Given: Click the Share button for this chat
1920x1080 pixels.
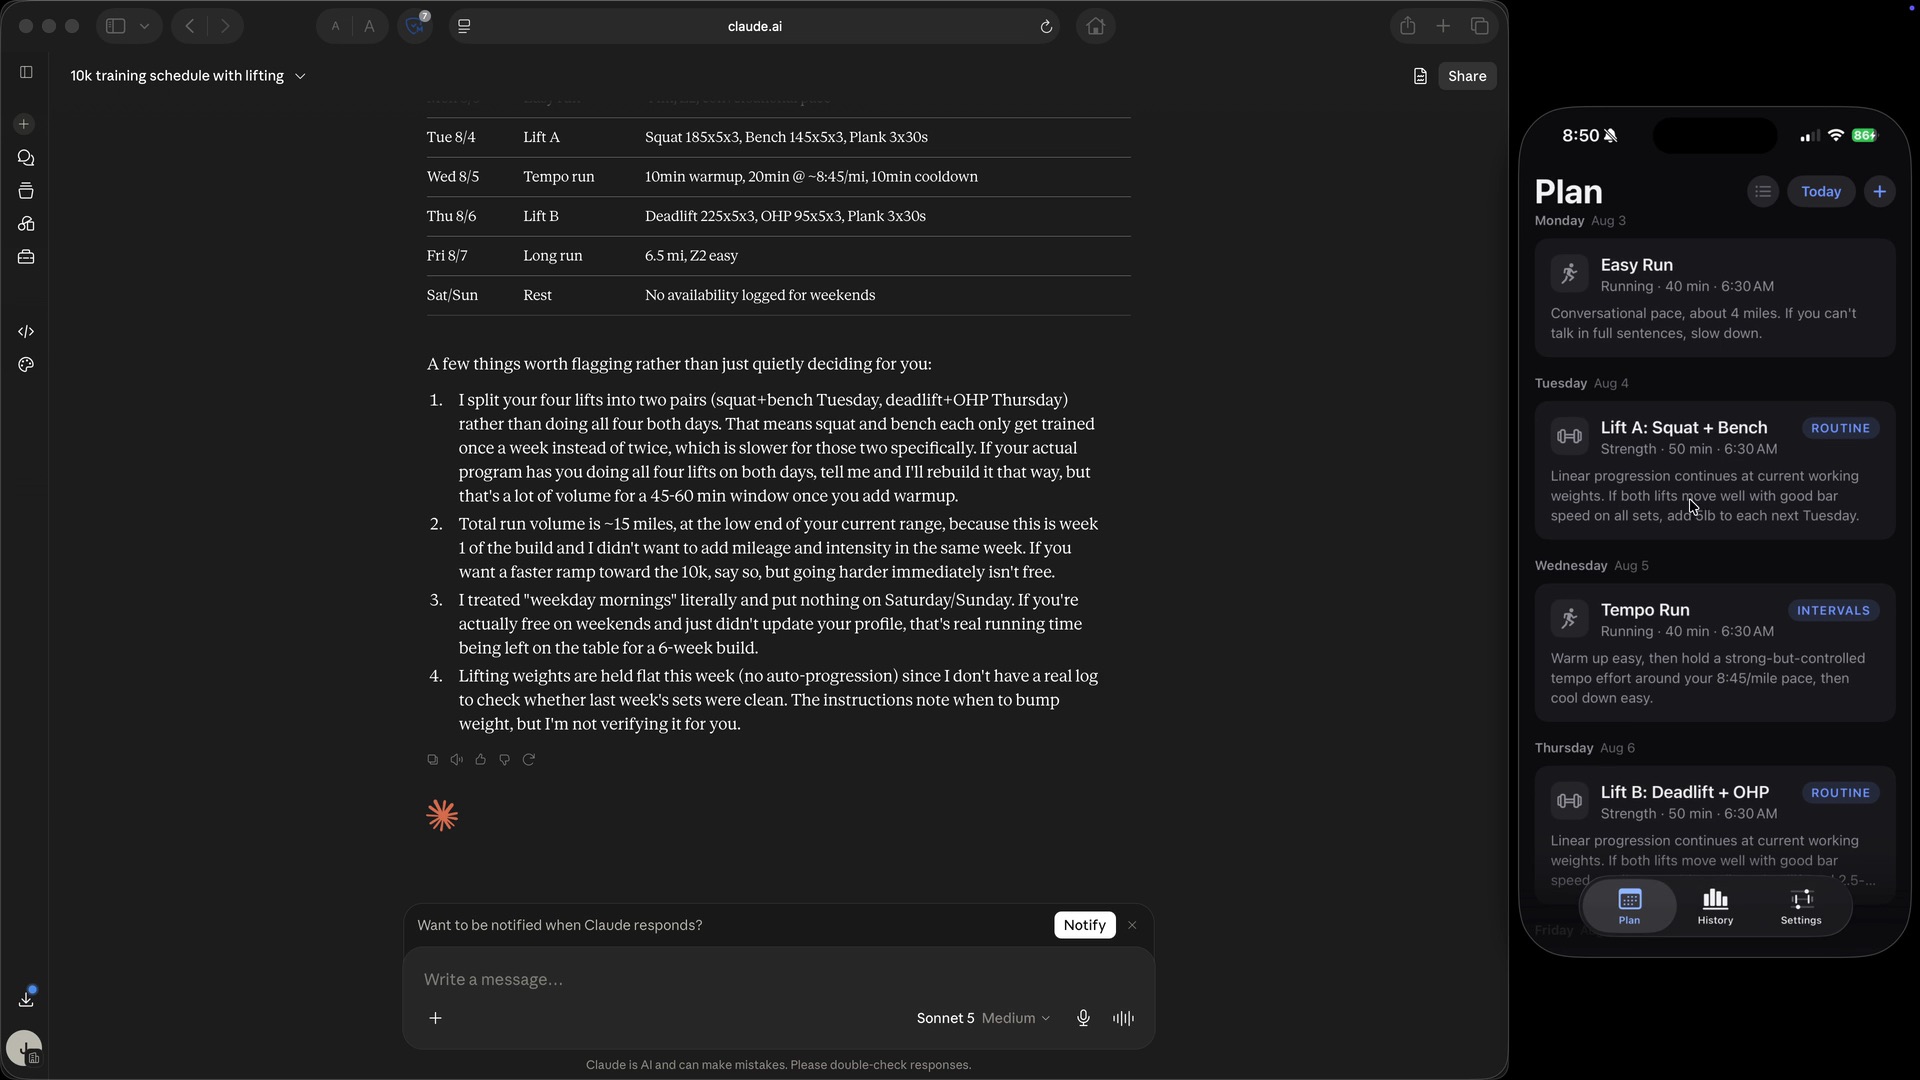Looking at the screenshot, I should [x=1467, y=76].
